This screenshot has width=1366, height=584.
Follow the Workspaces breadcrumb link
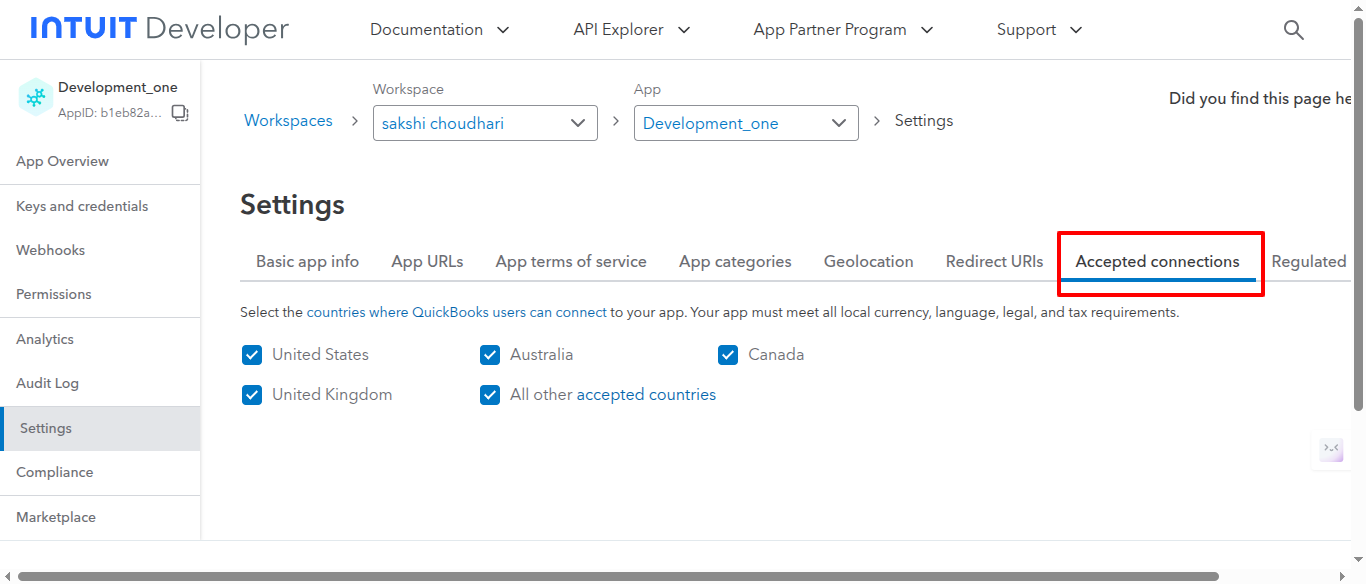[288, 121]
